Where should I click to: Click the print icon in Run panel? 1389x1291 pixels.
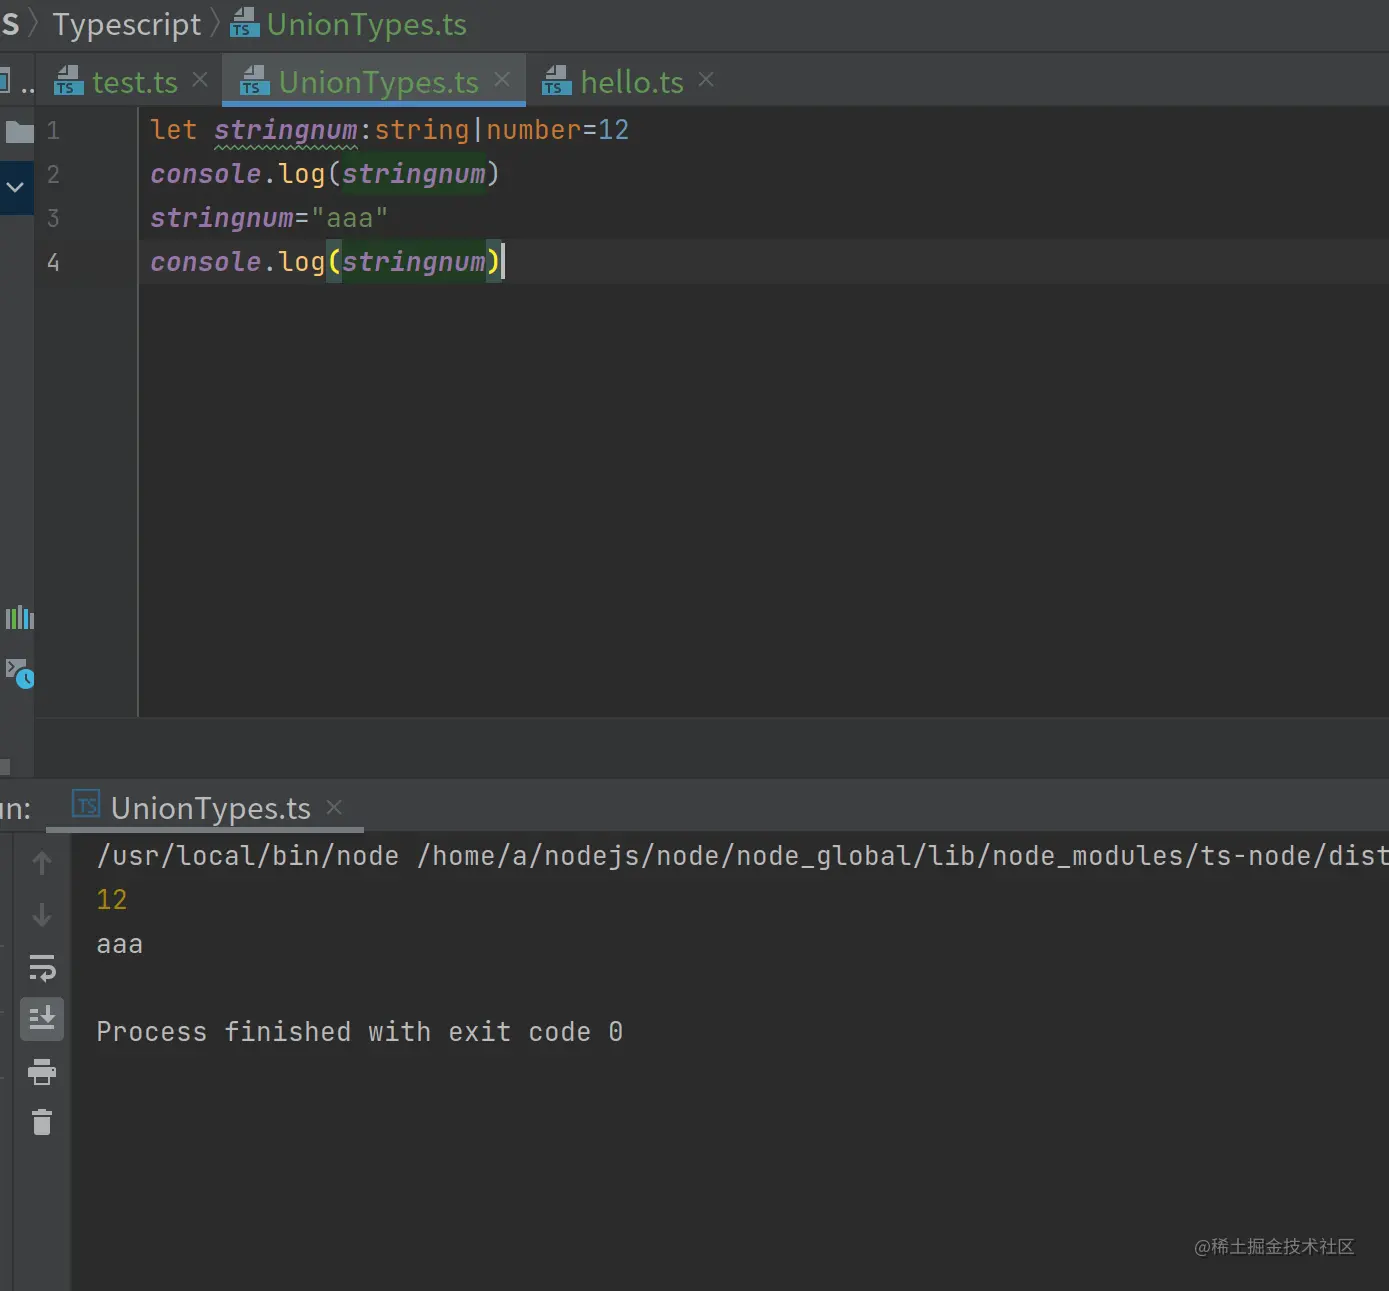point(42,1072)
